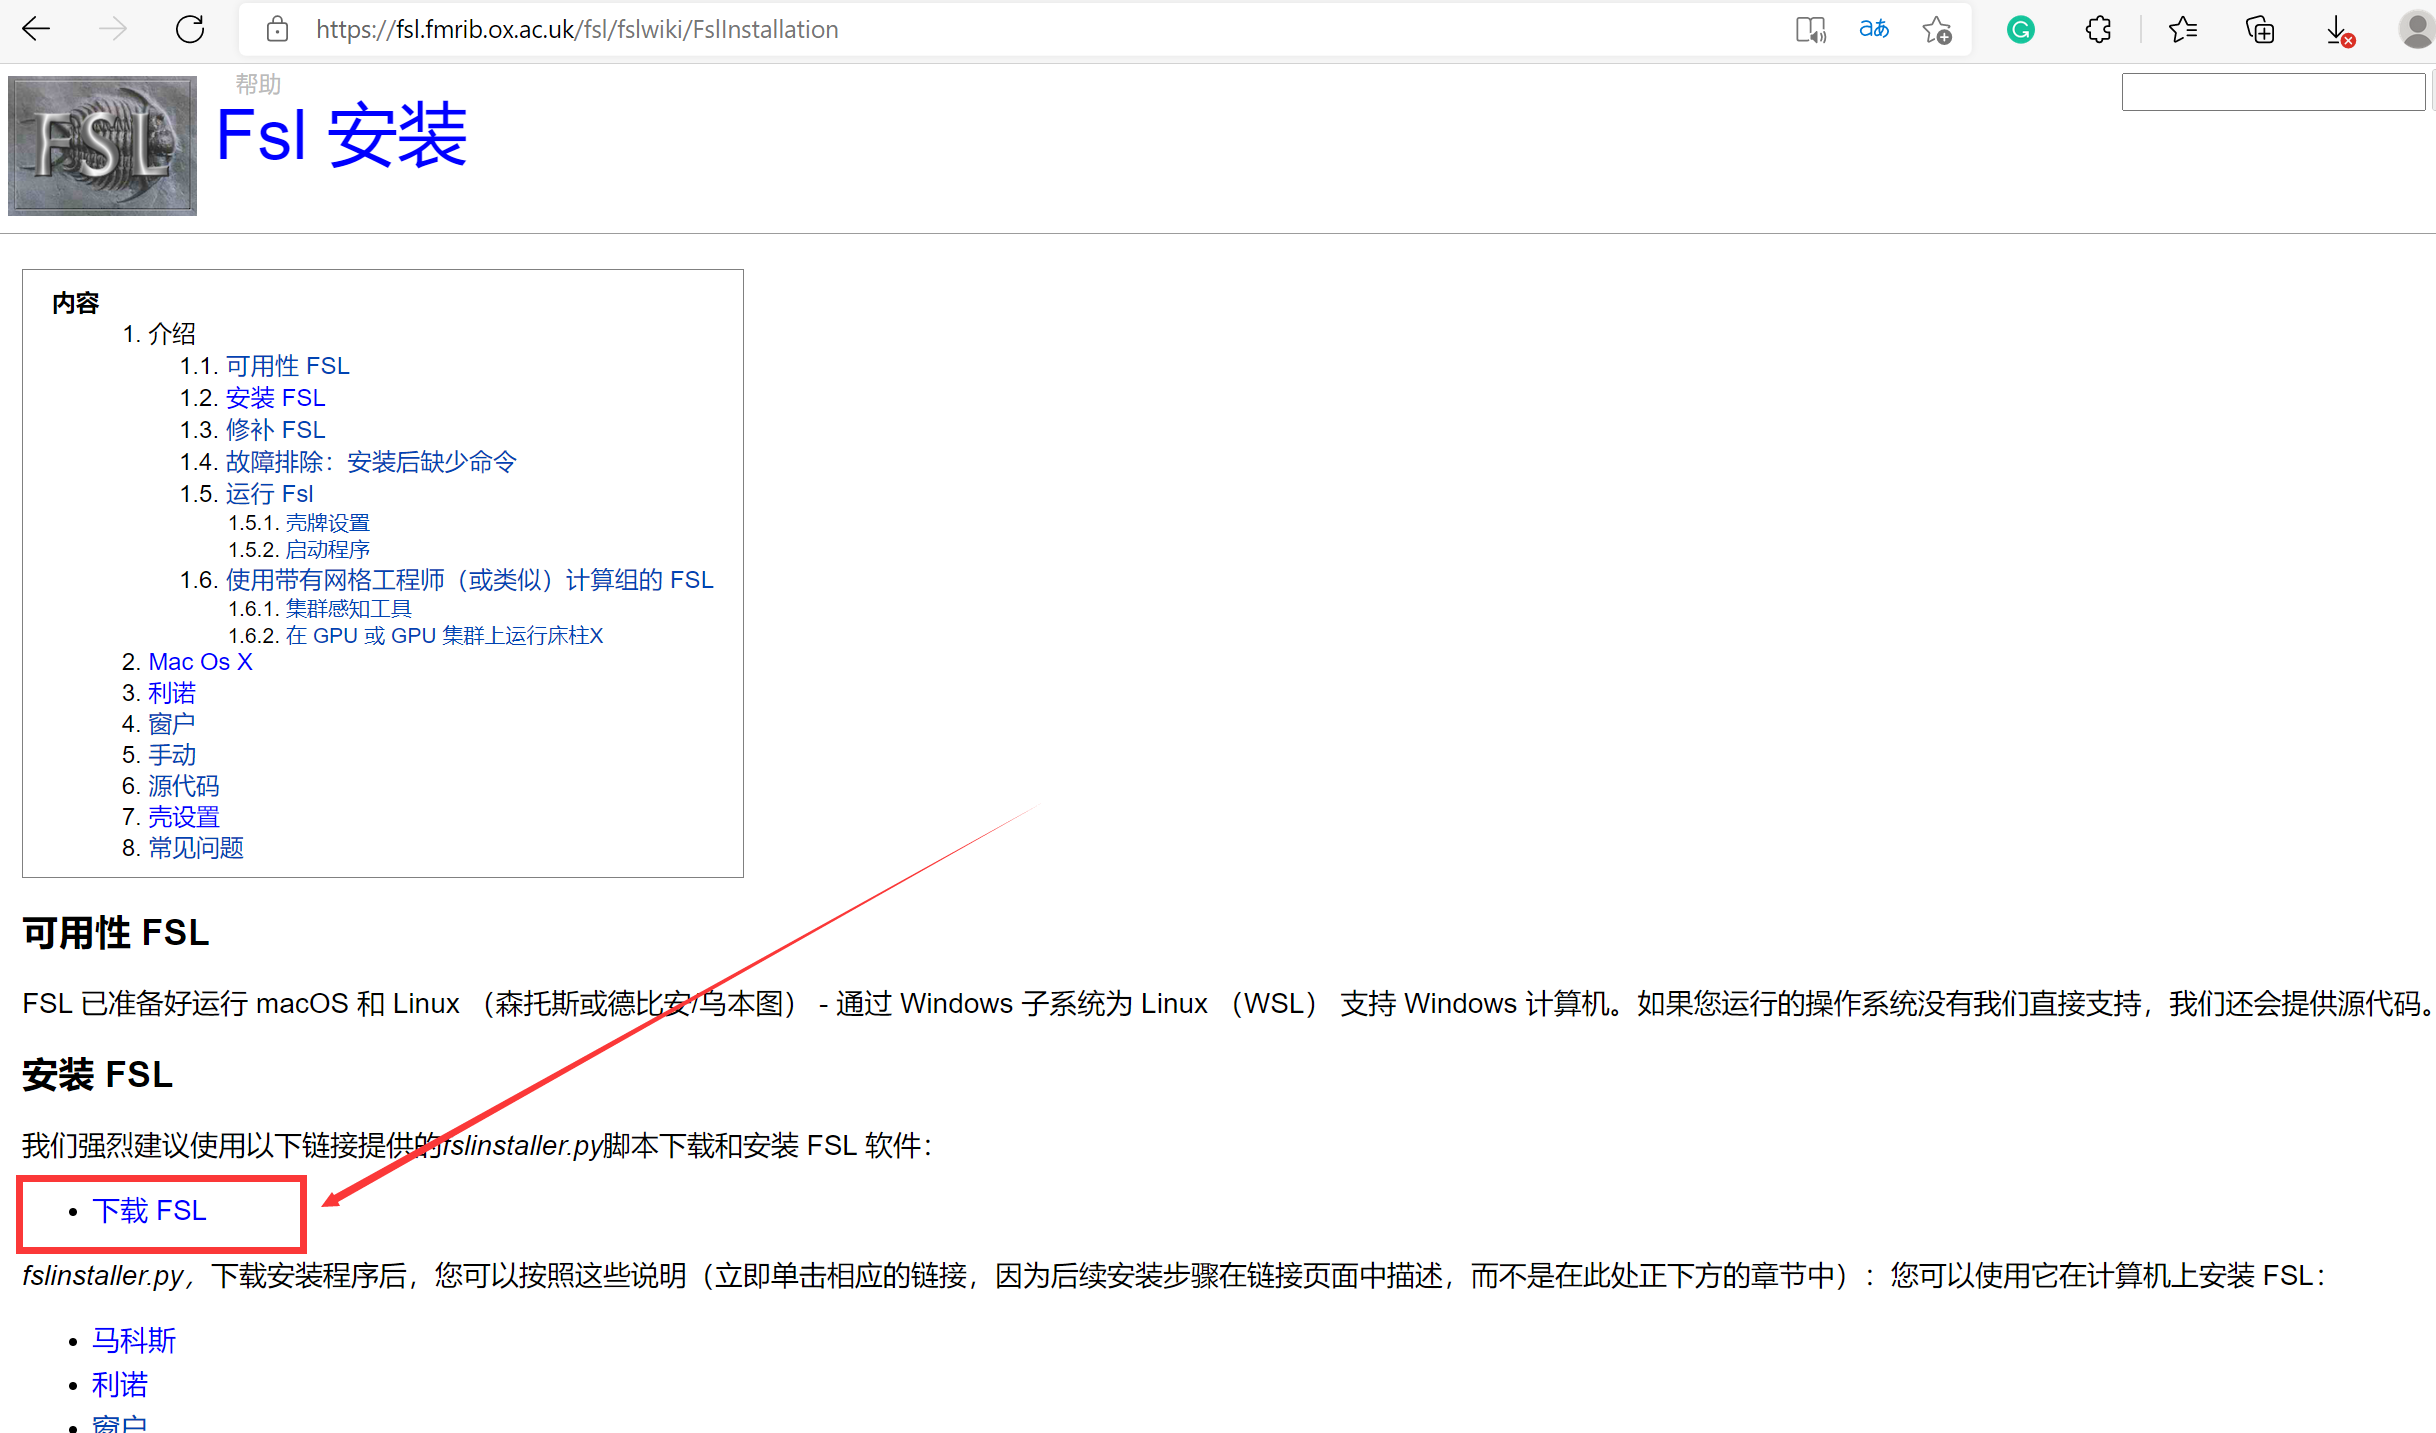Add this page to favorites
Screen dimensions: 2436x1433
pyautogui.click(x=1937, y=29)
